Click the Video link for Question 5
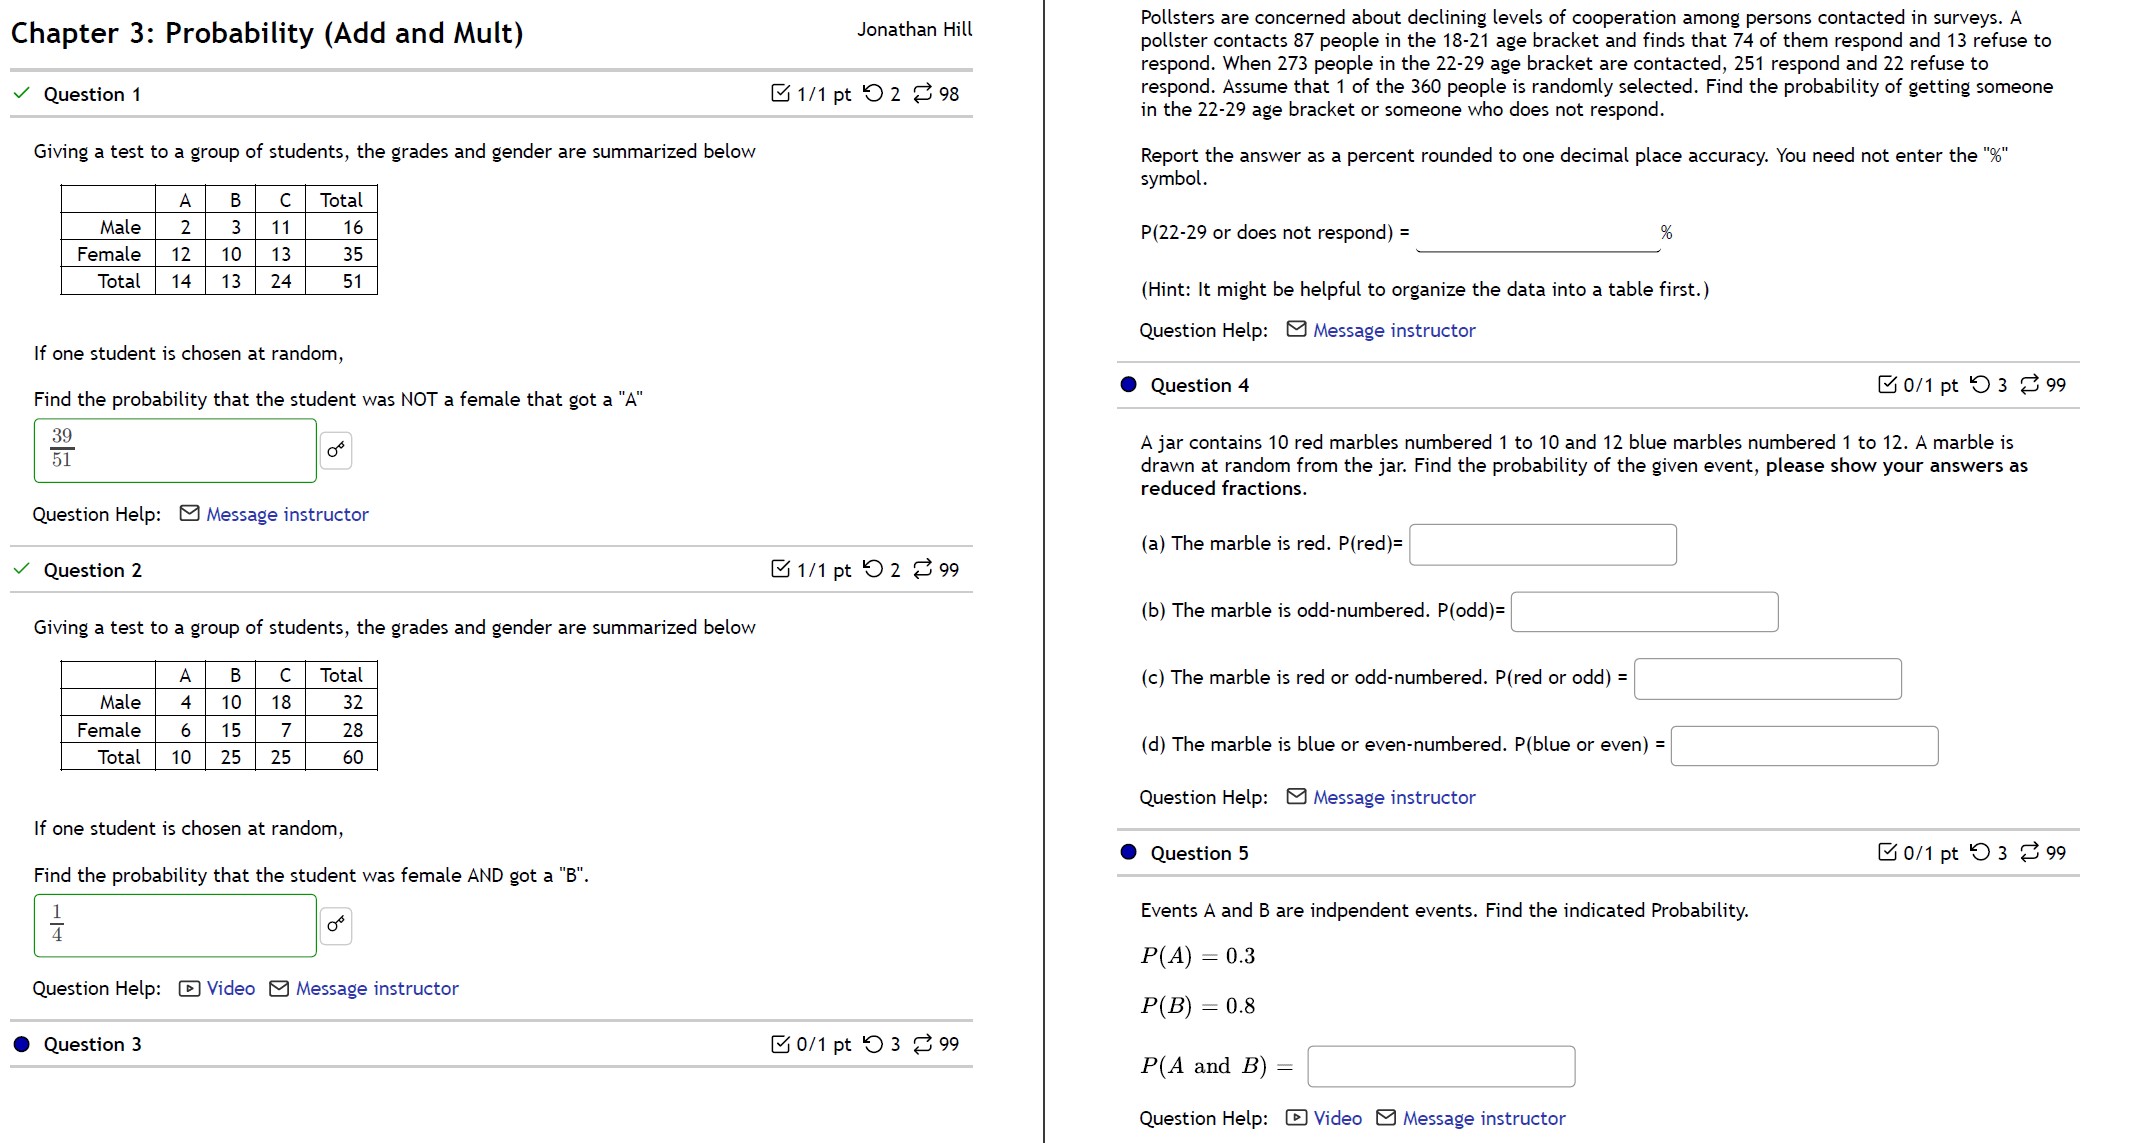This screenshot has height=1143, width=2148. 1337,1118
